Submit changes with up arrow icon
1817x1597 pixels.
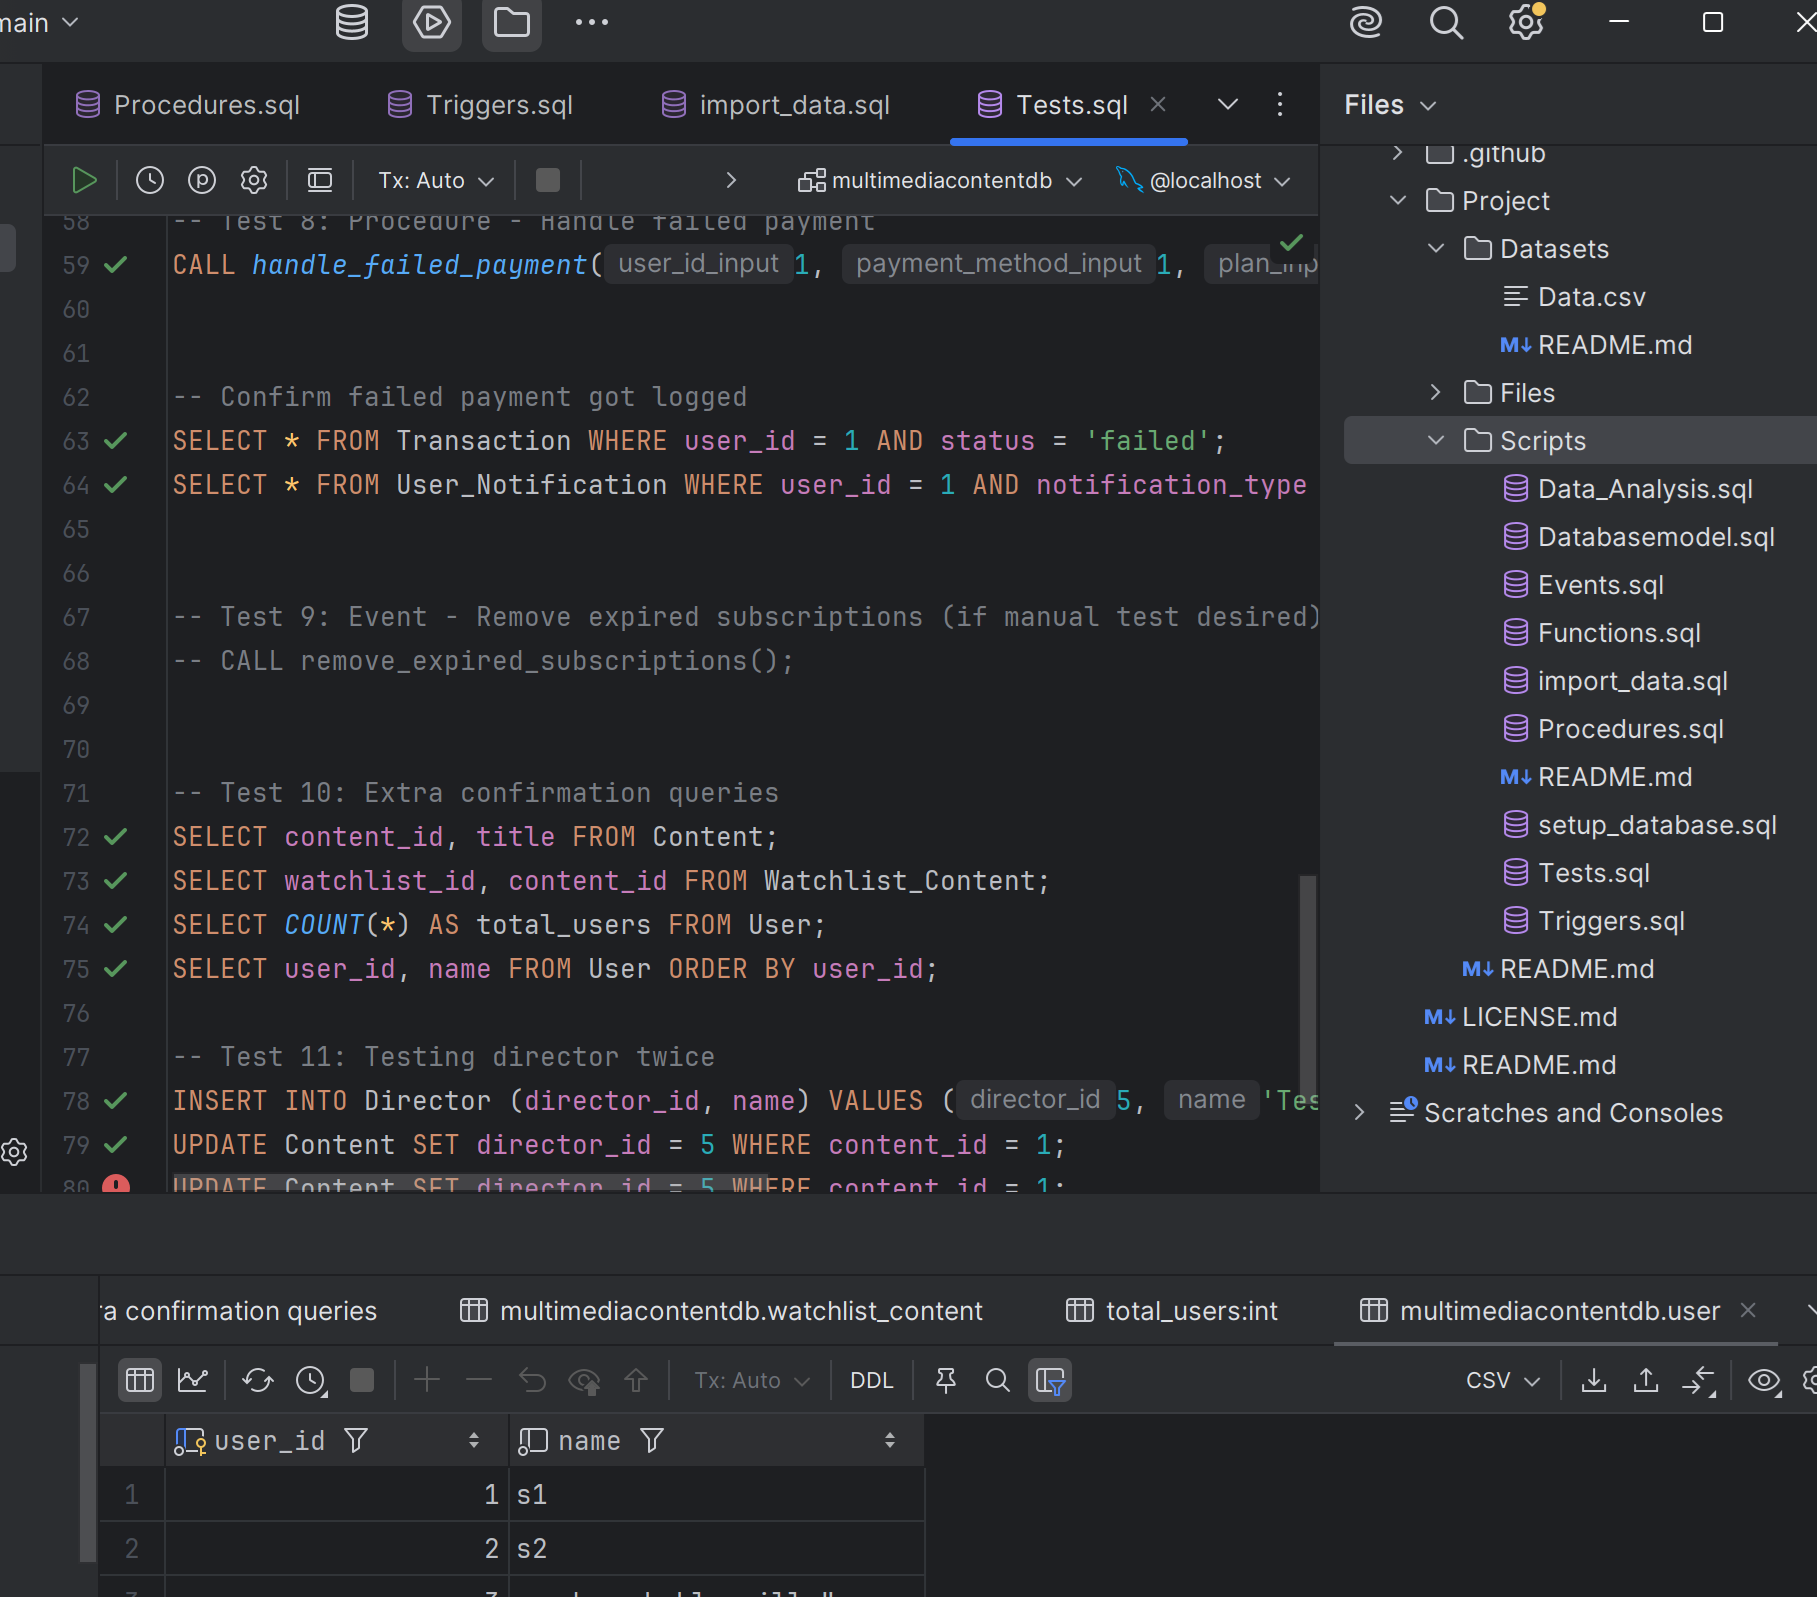tap(636, 1381)
